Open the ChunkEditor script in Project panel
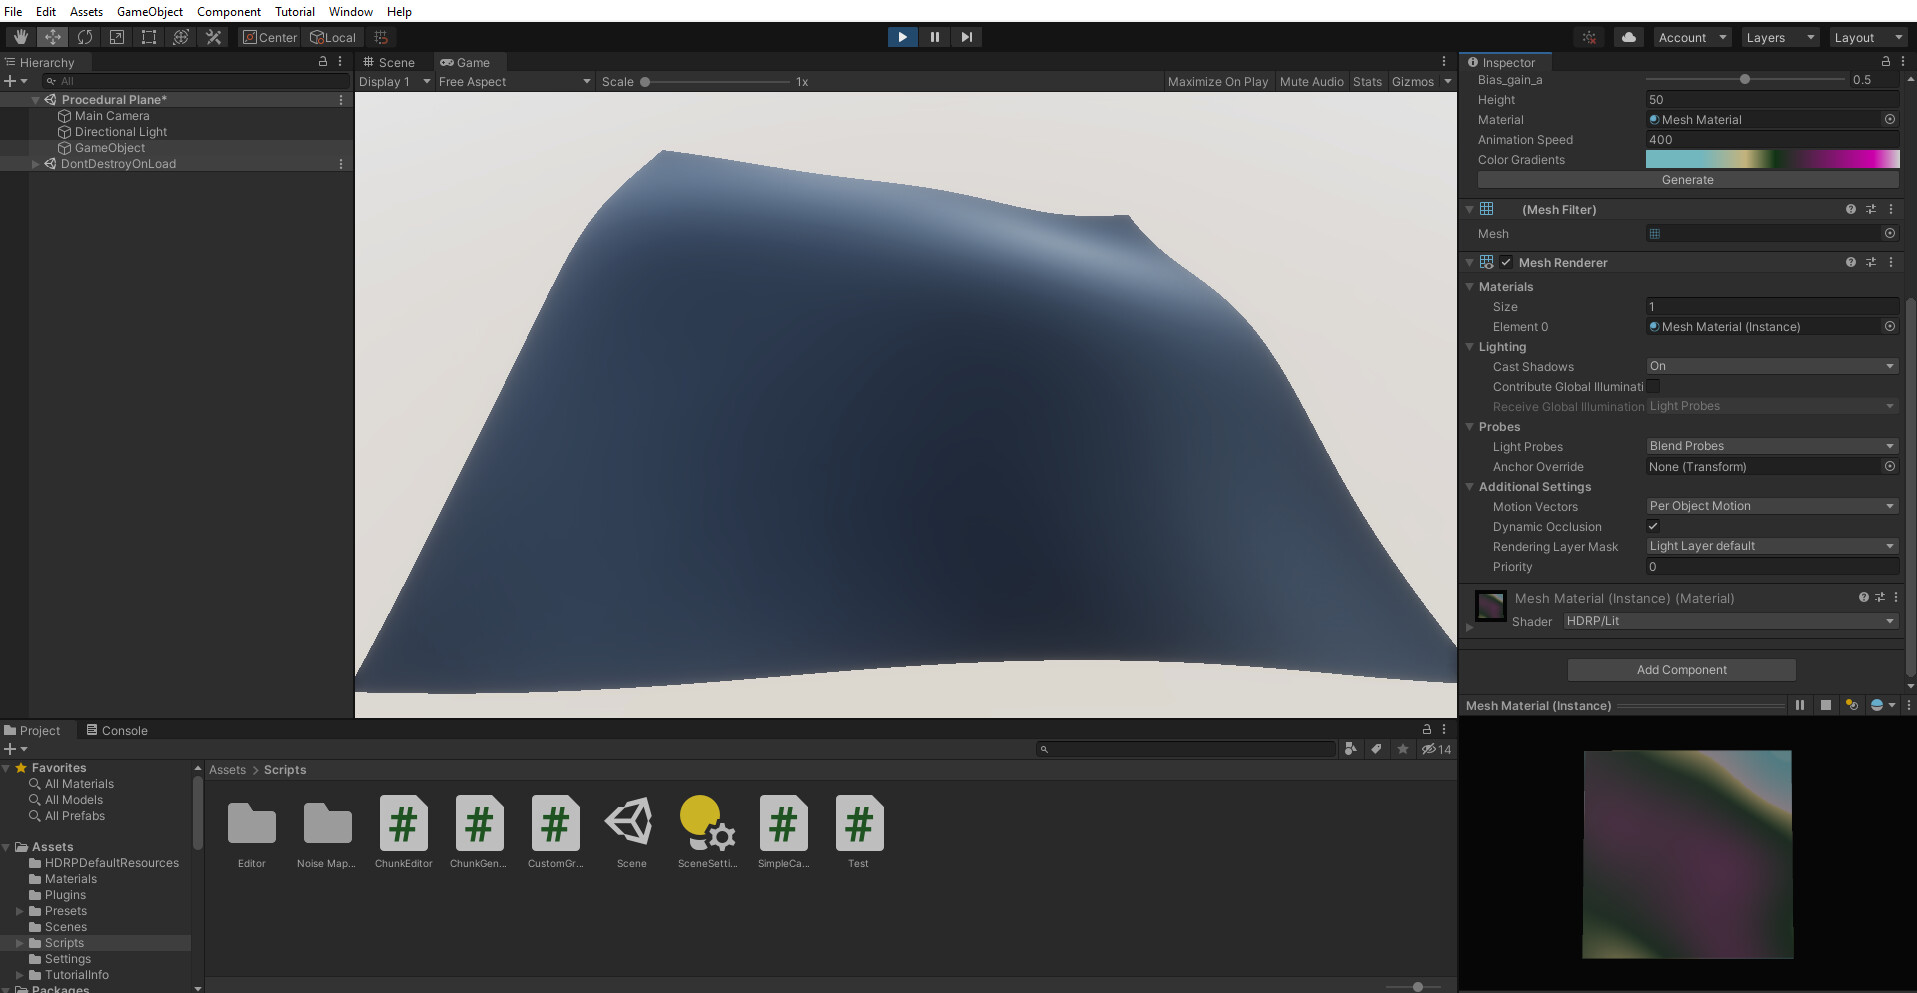 (x=403, y=824)
